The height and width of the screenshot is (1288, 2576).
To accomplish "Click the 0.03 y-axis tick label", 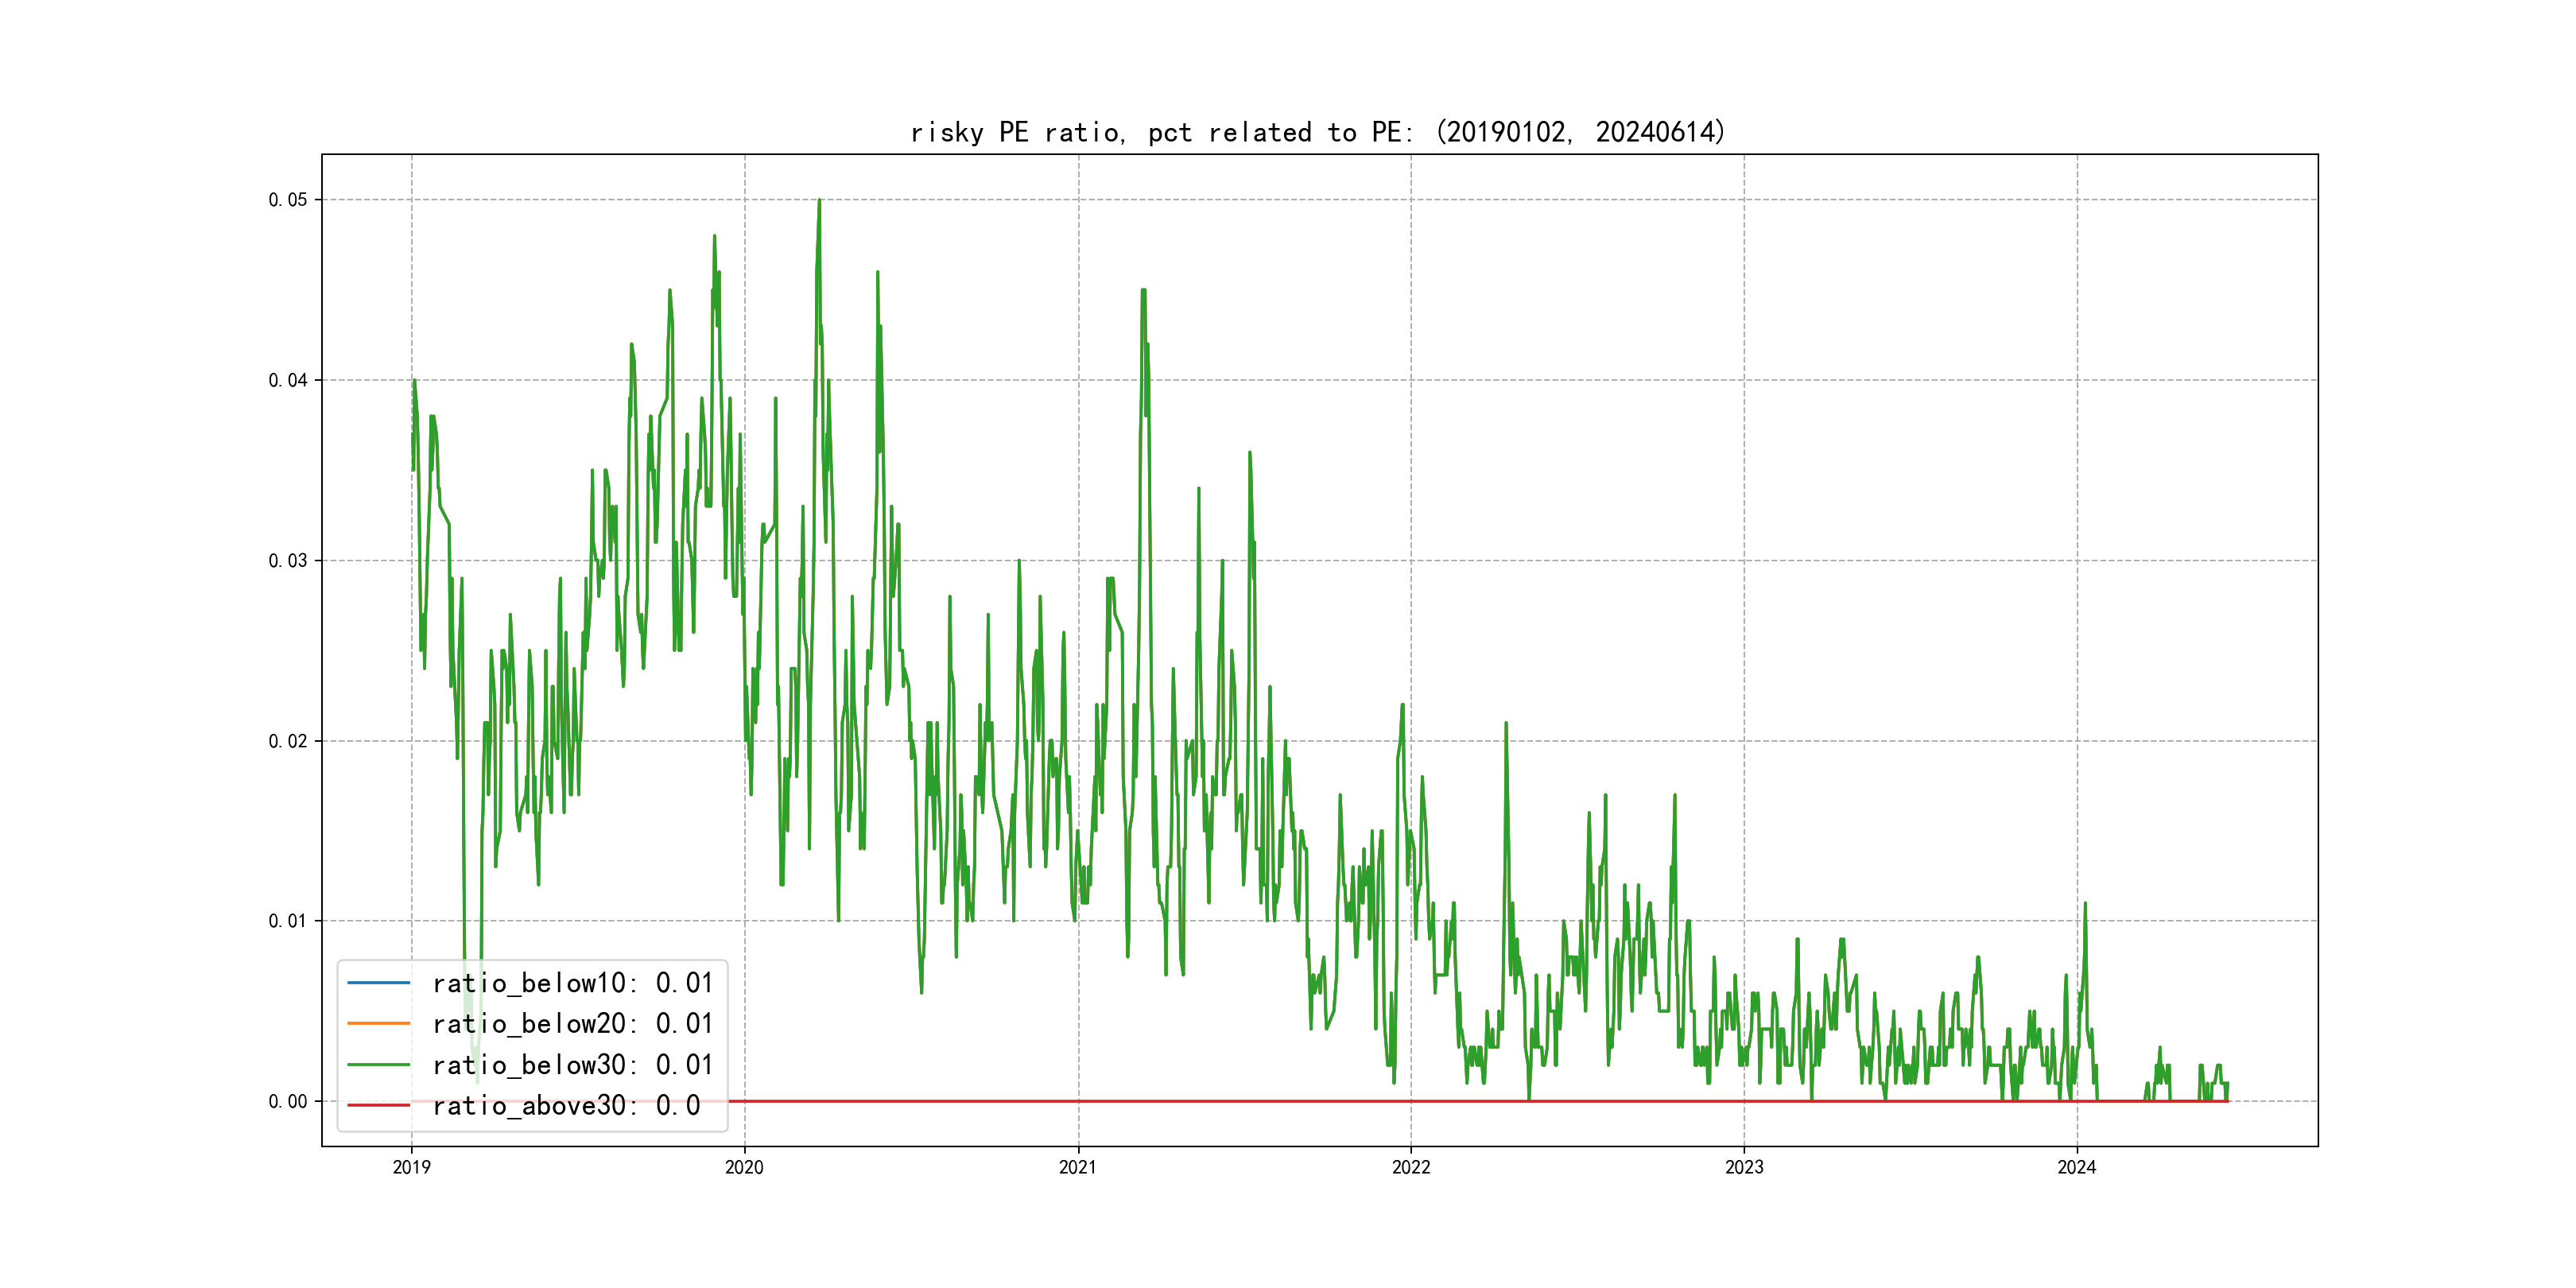I will coord(287,561).
